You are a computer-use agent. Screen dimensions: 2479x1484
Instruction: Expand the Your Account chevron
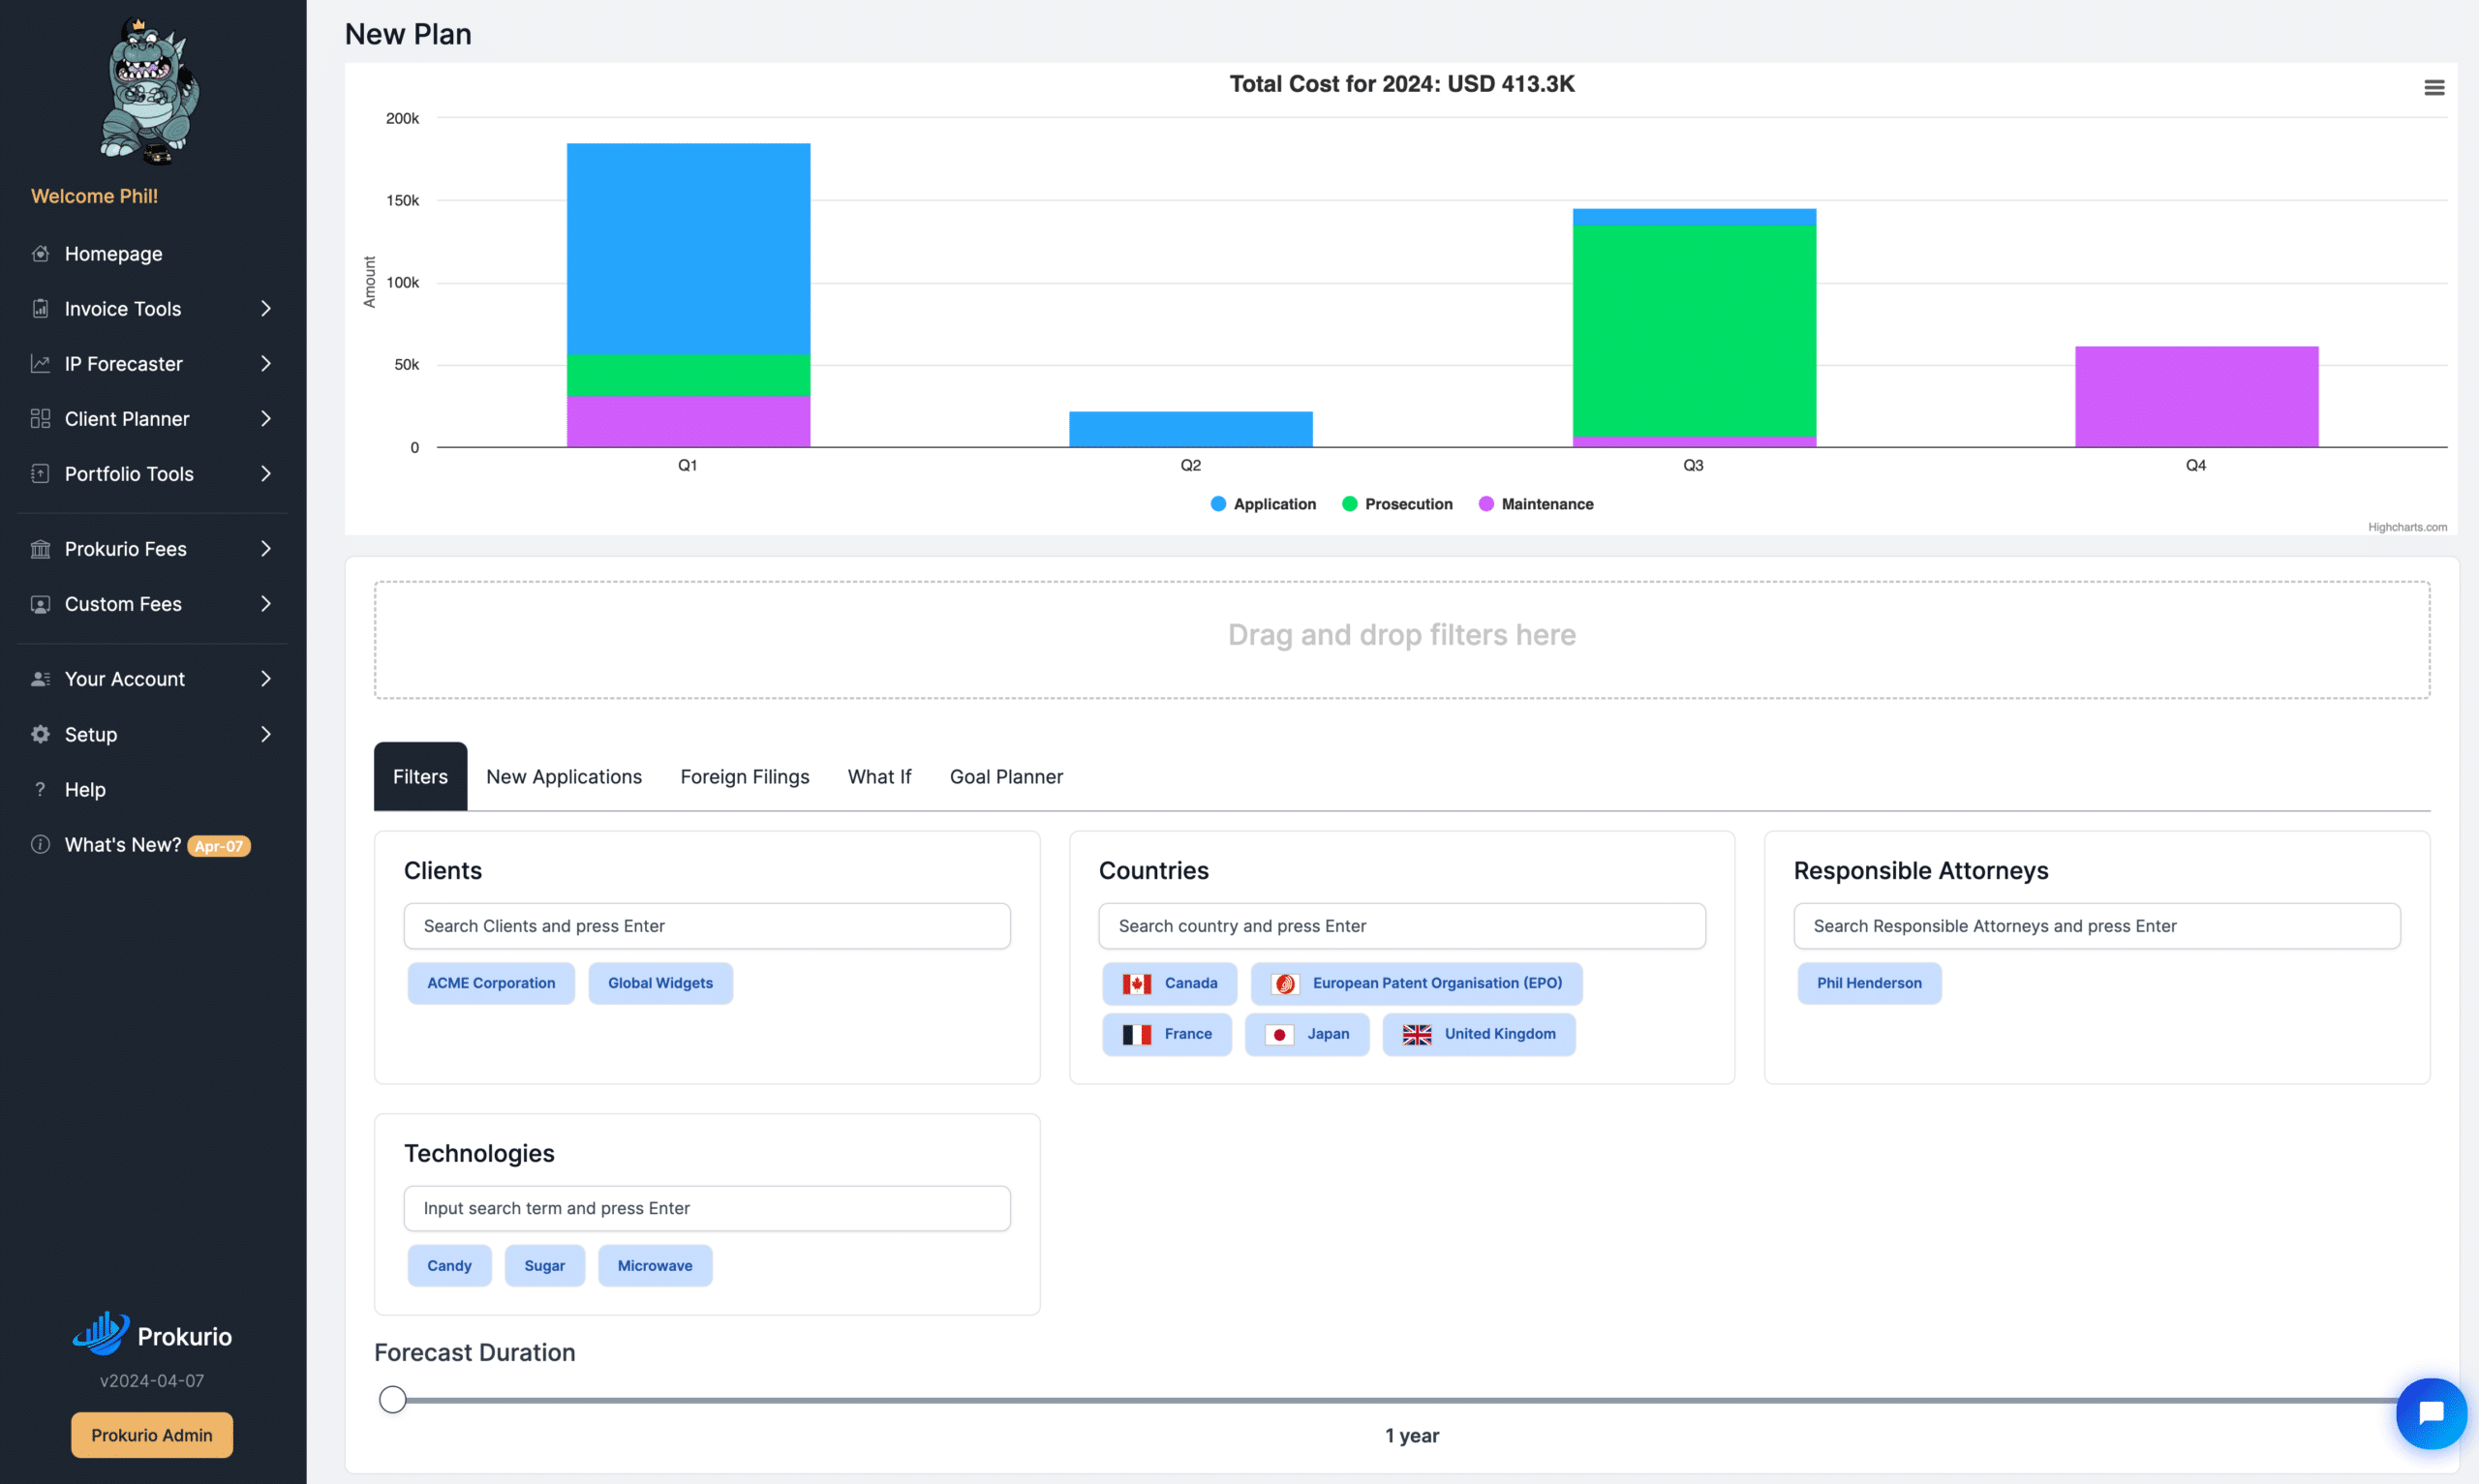[266, 679]
